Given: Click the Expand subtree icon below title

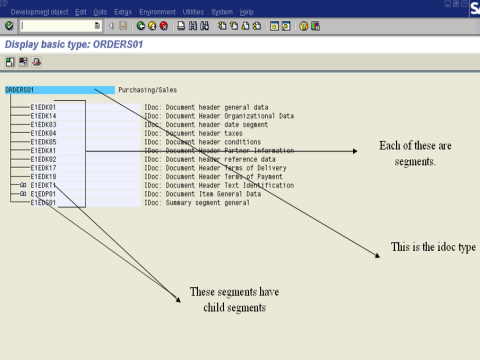Looking at the screenshot, I should [10, 62].
